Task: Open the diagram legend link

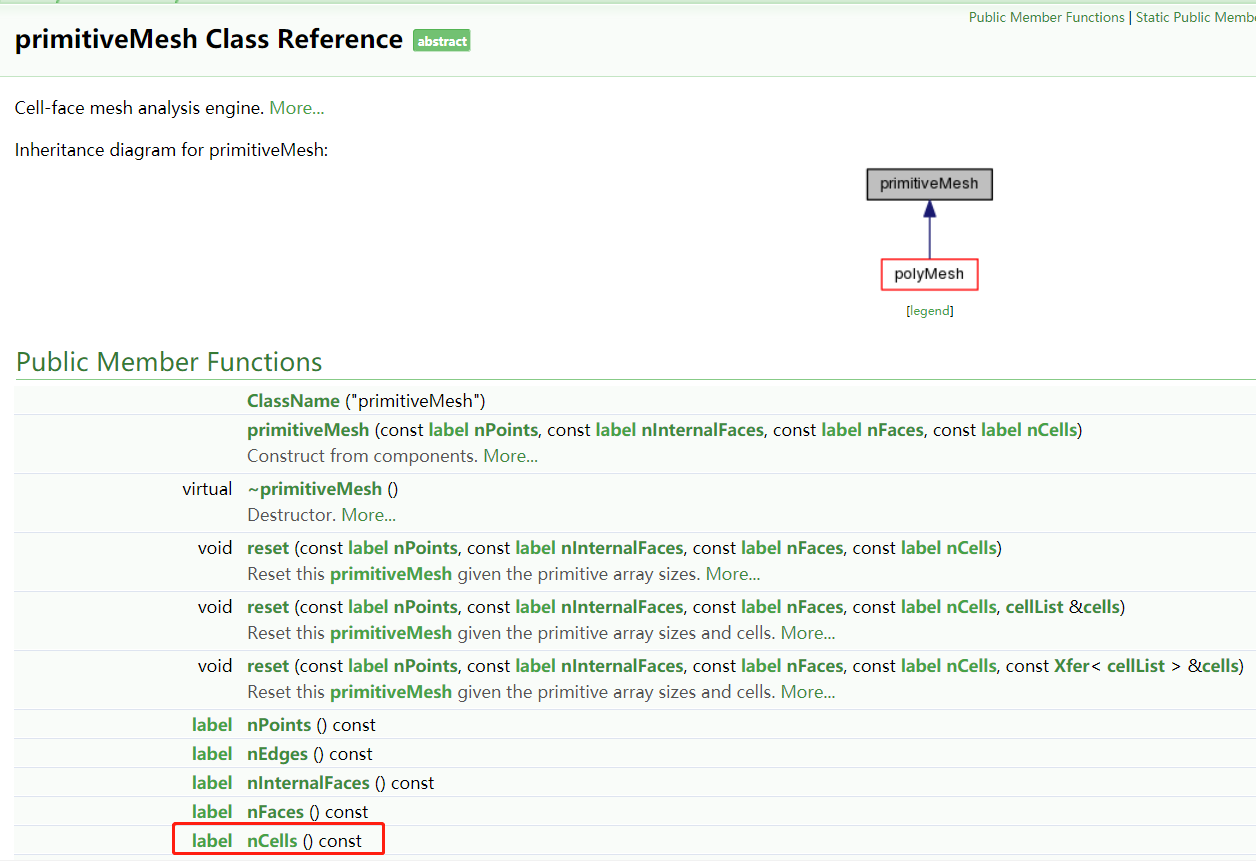Action: [929, 311]
